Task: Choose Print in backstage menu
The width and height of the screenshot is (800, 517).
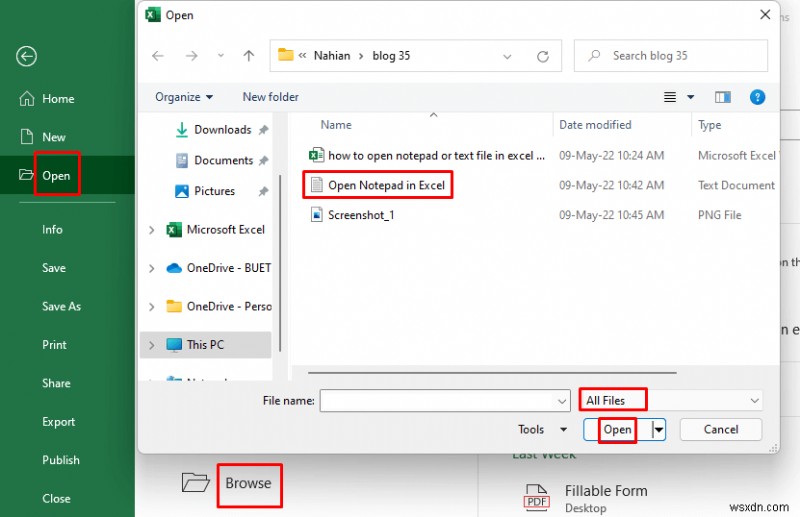Action: point(54,345)
